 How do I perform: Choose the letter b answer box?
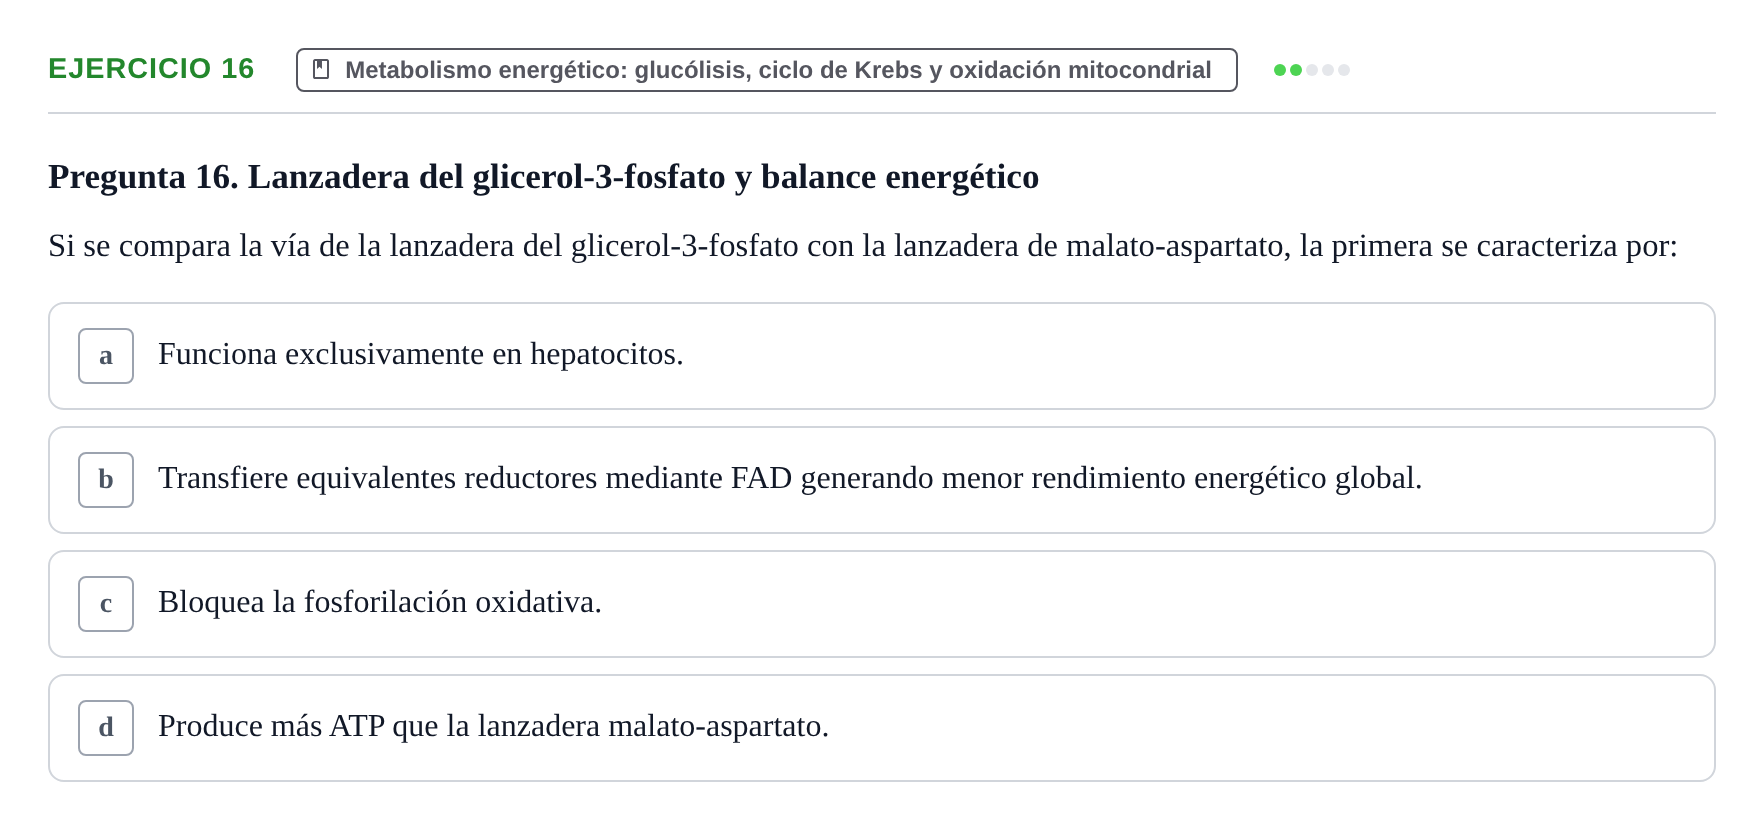(x=106, y=480)
